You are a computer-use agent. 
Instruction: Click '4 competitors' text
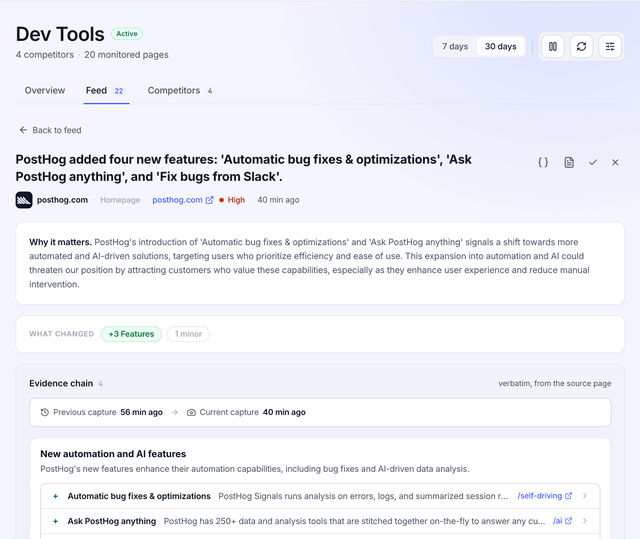[x=45, y=55]
